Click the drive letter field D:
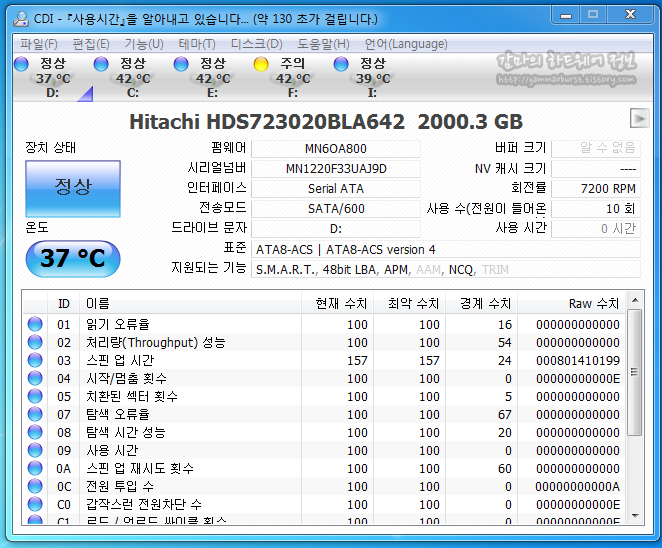 [336, 229]
